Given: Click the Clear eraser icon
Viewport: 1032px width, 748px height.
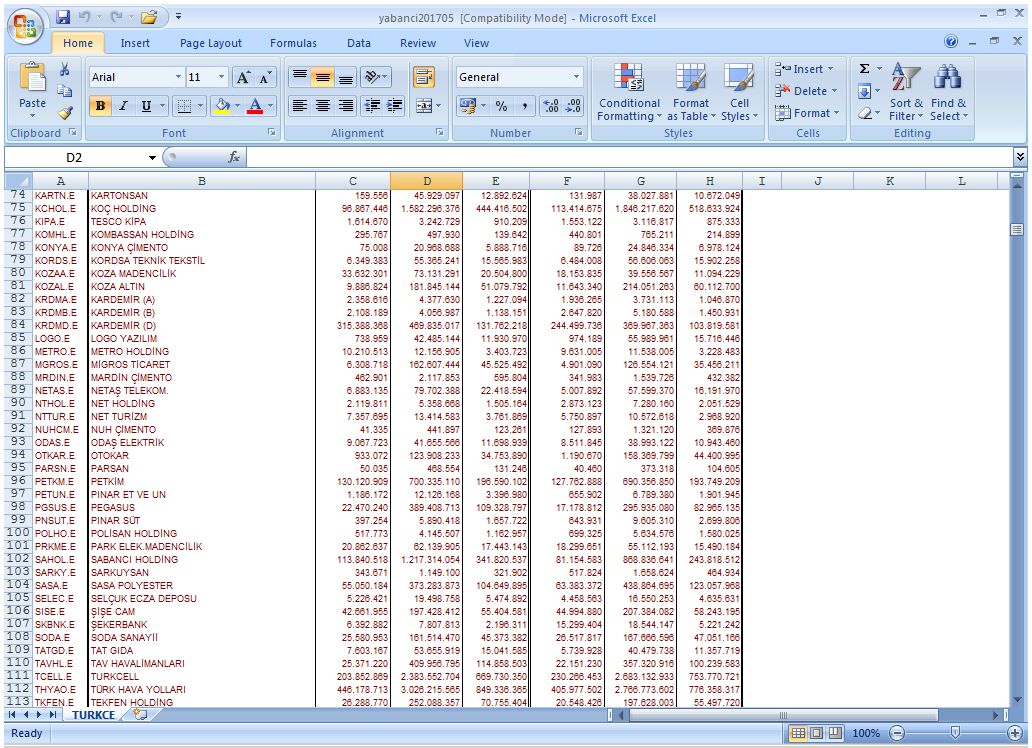Looking at the screenshot, I should 865,113.
